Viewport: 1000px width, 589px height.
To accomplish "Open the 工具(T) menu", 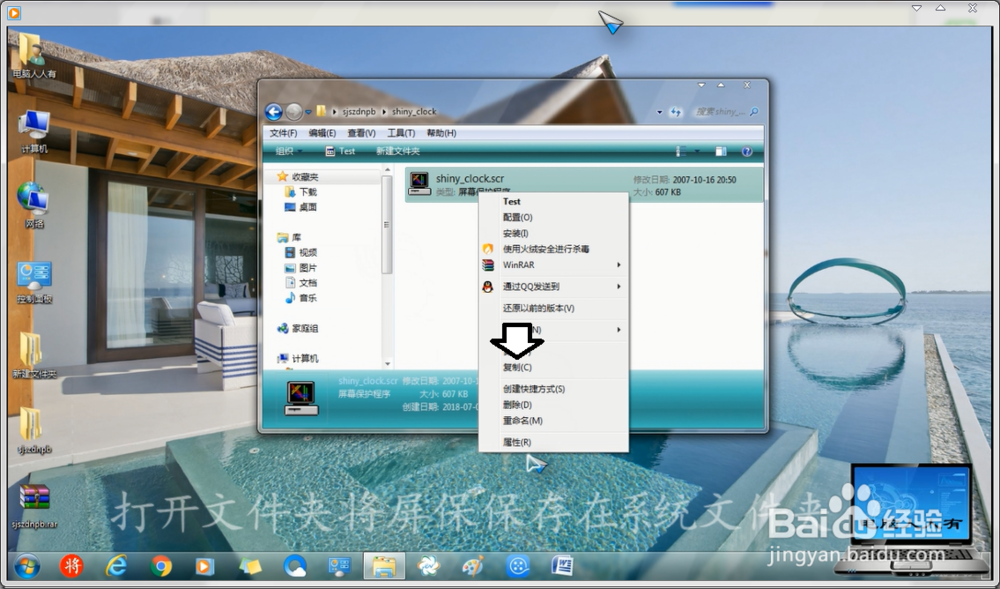I will [x=401, y=133].
